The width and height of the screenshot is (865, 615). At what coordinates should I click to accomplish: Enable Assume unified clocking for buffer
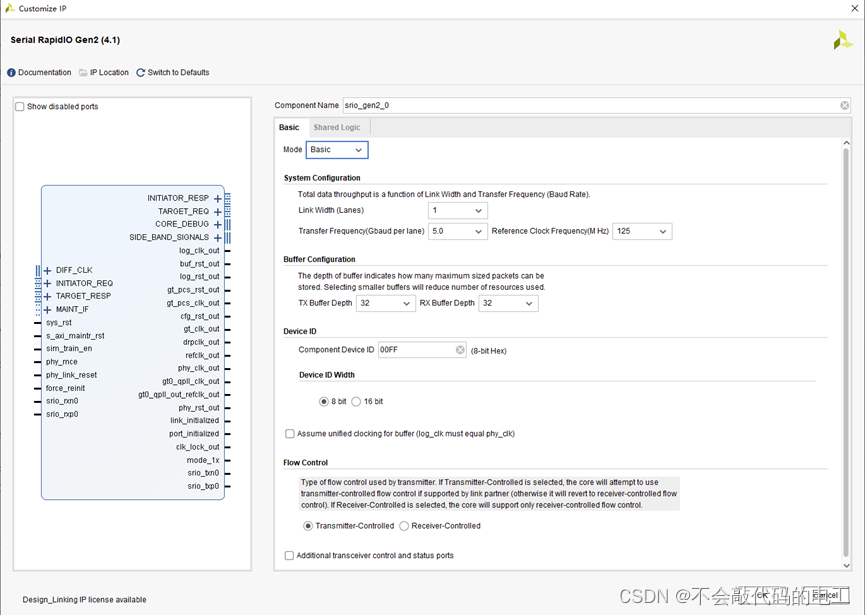click(290, 434)
